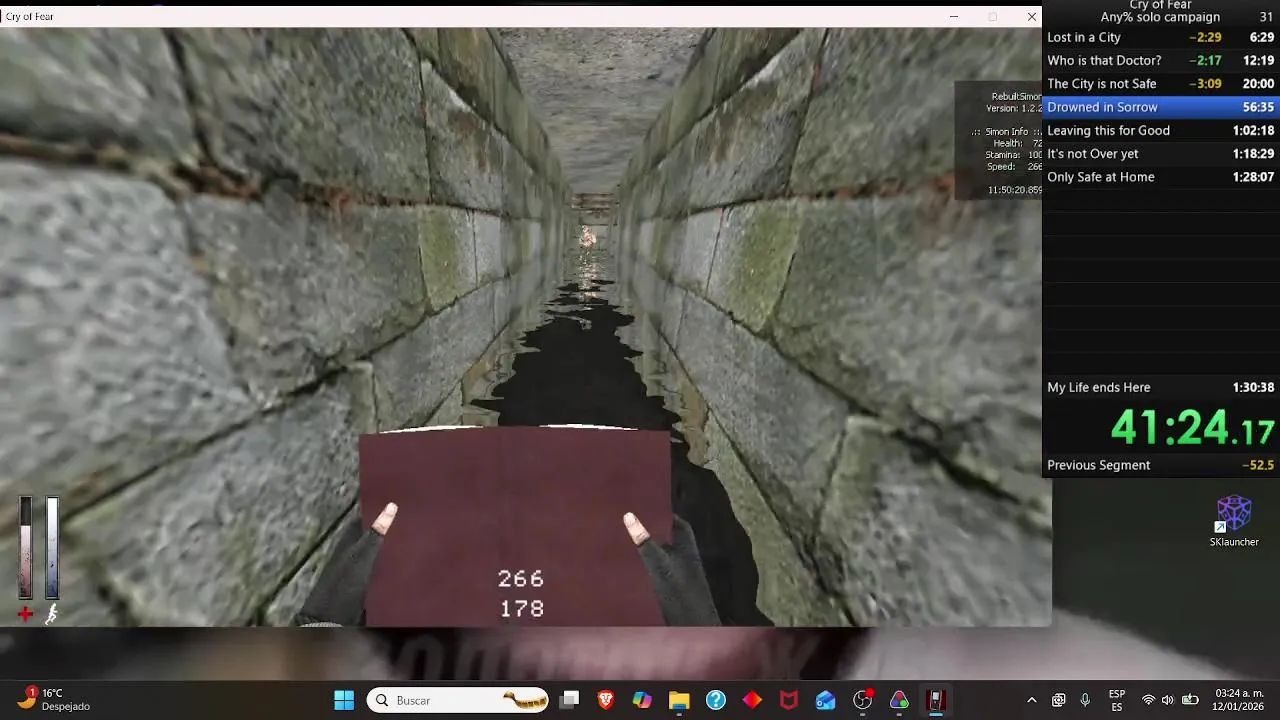This screenshot has height=720, width=1280.
Task: Click the 'Any% solo campaign' category title
Action: [1160, 17]
